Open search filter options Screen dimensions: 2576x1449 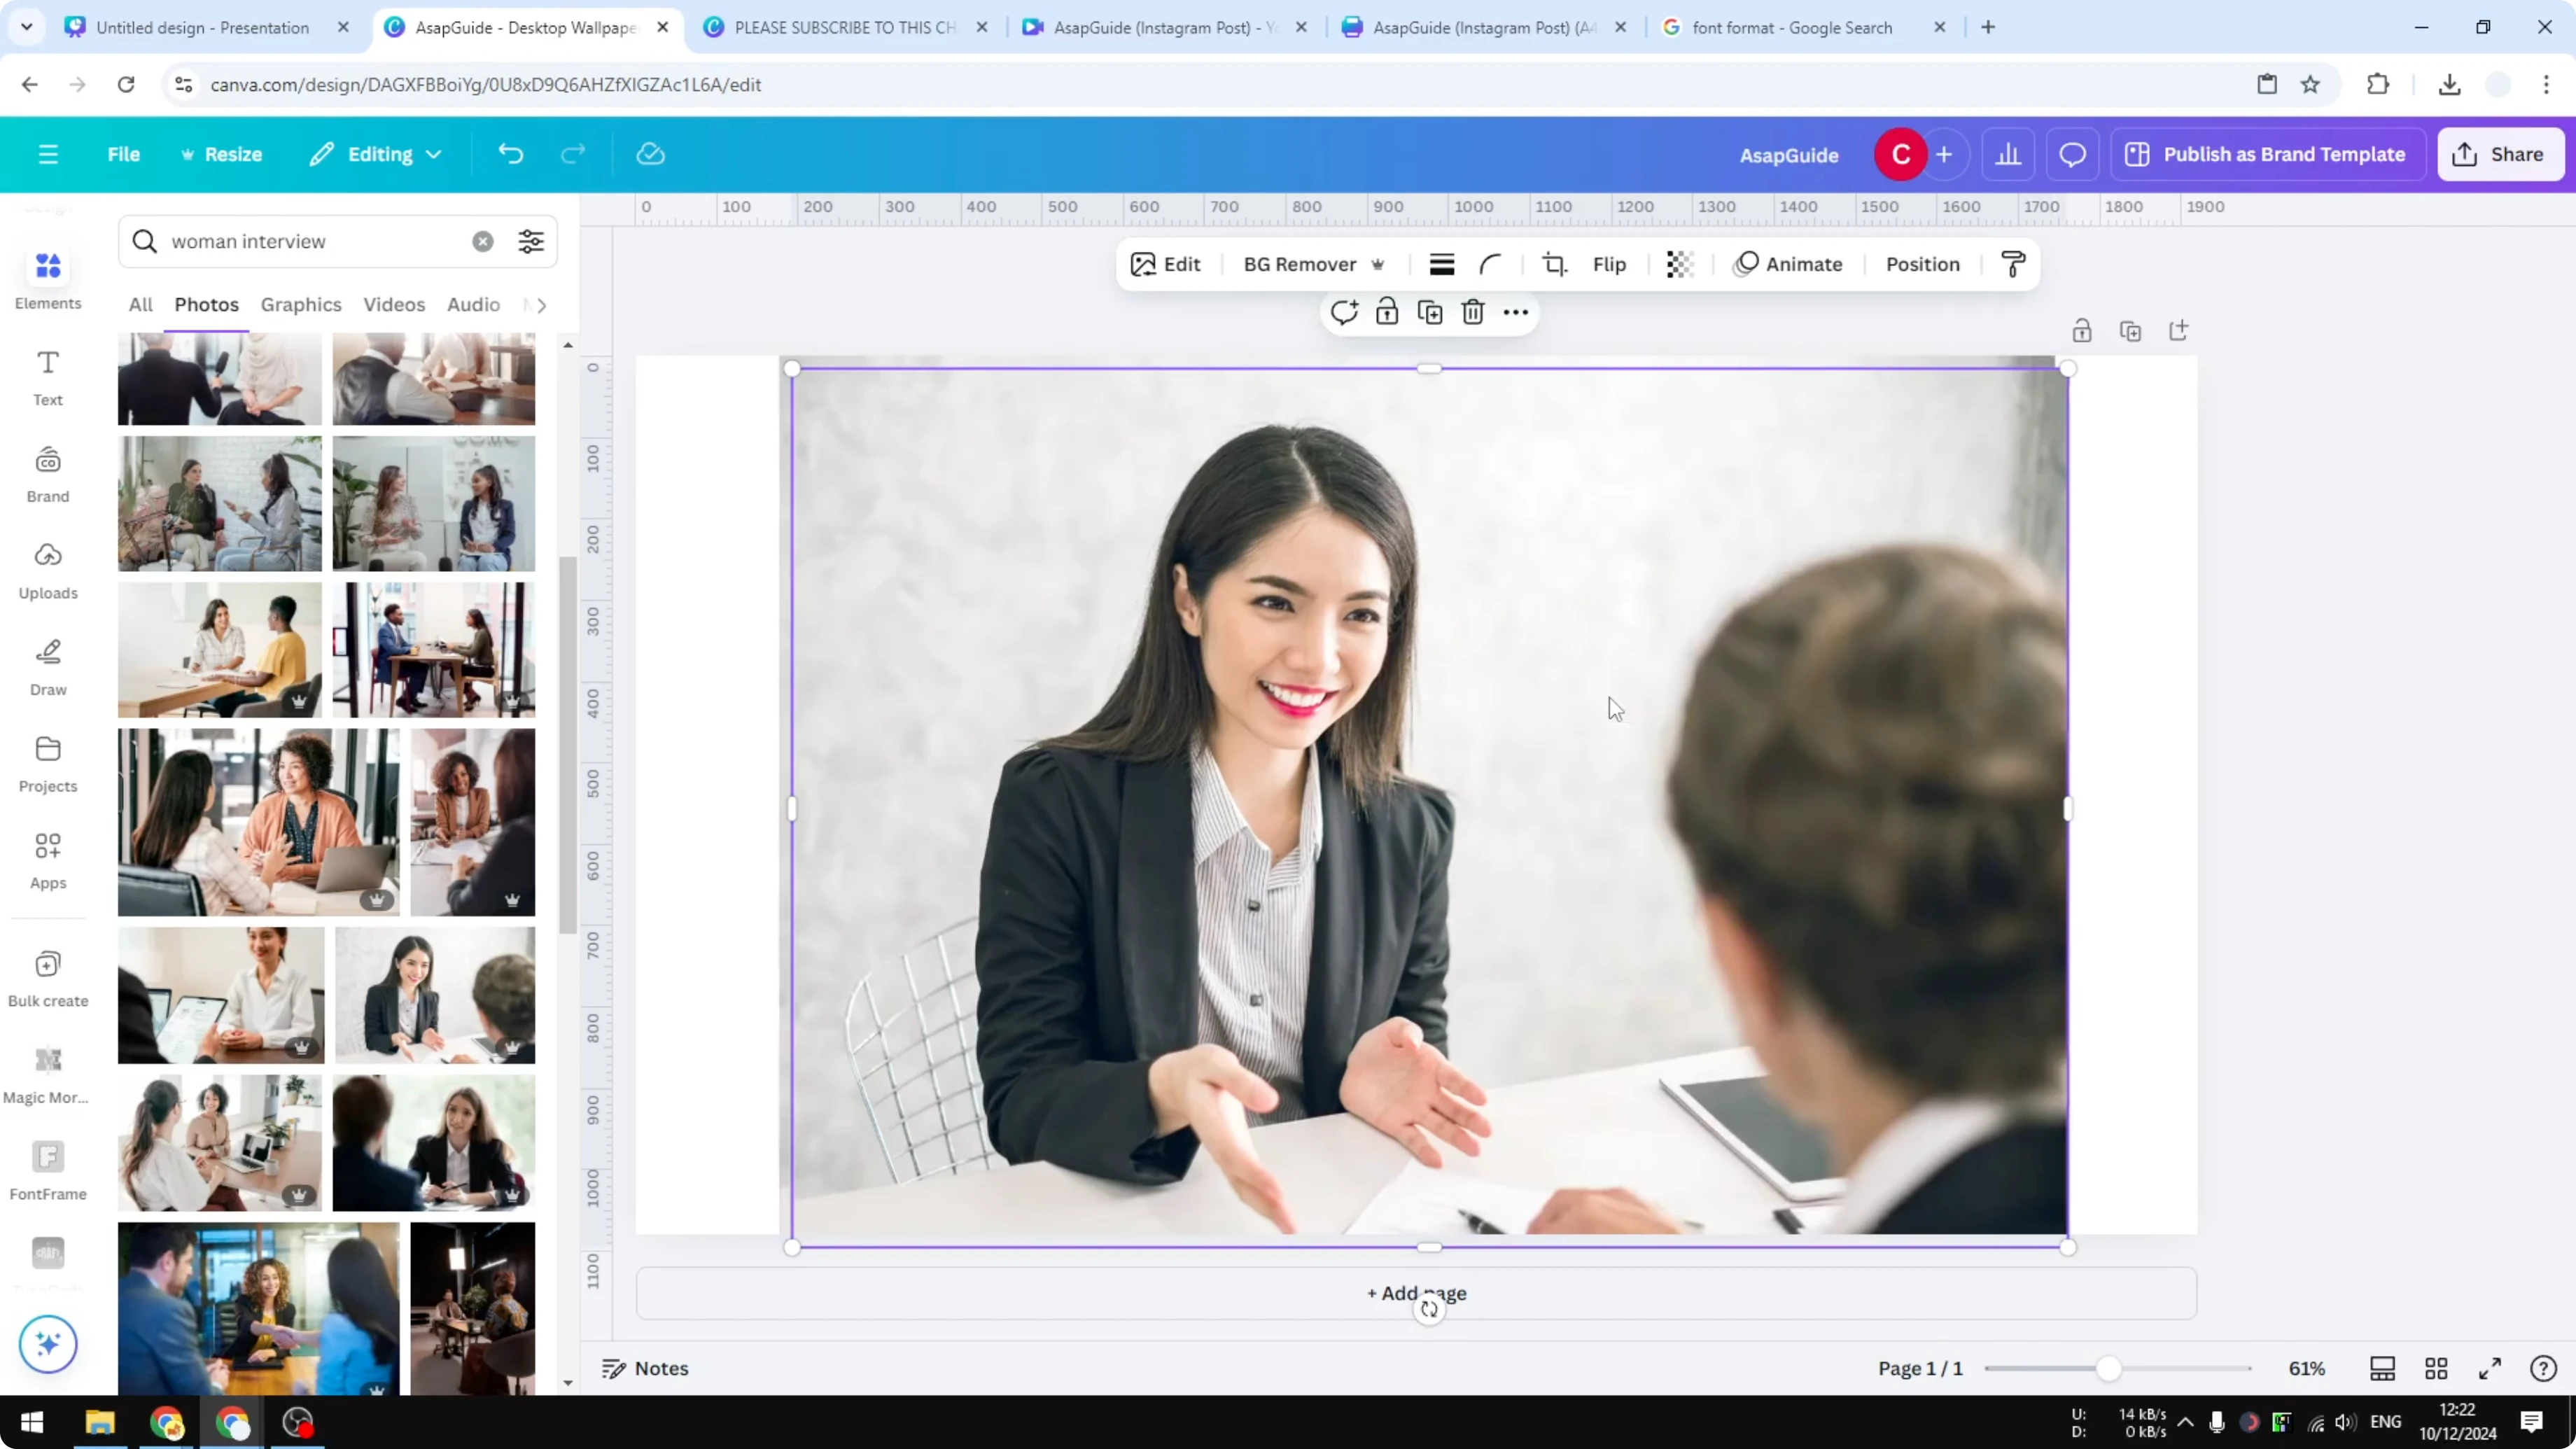point(530,241)
